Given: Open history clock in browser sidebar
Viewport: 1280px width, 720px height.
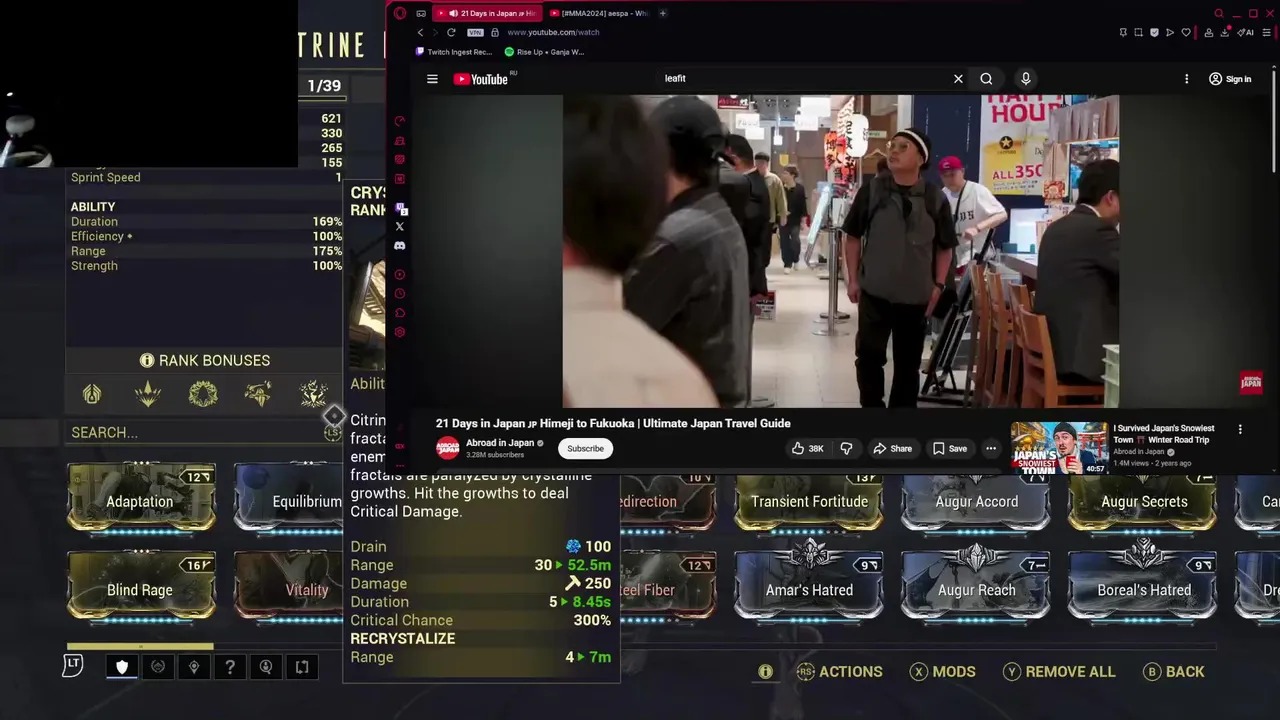Looking at the screenshot, I should coord(400,294).
